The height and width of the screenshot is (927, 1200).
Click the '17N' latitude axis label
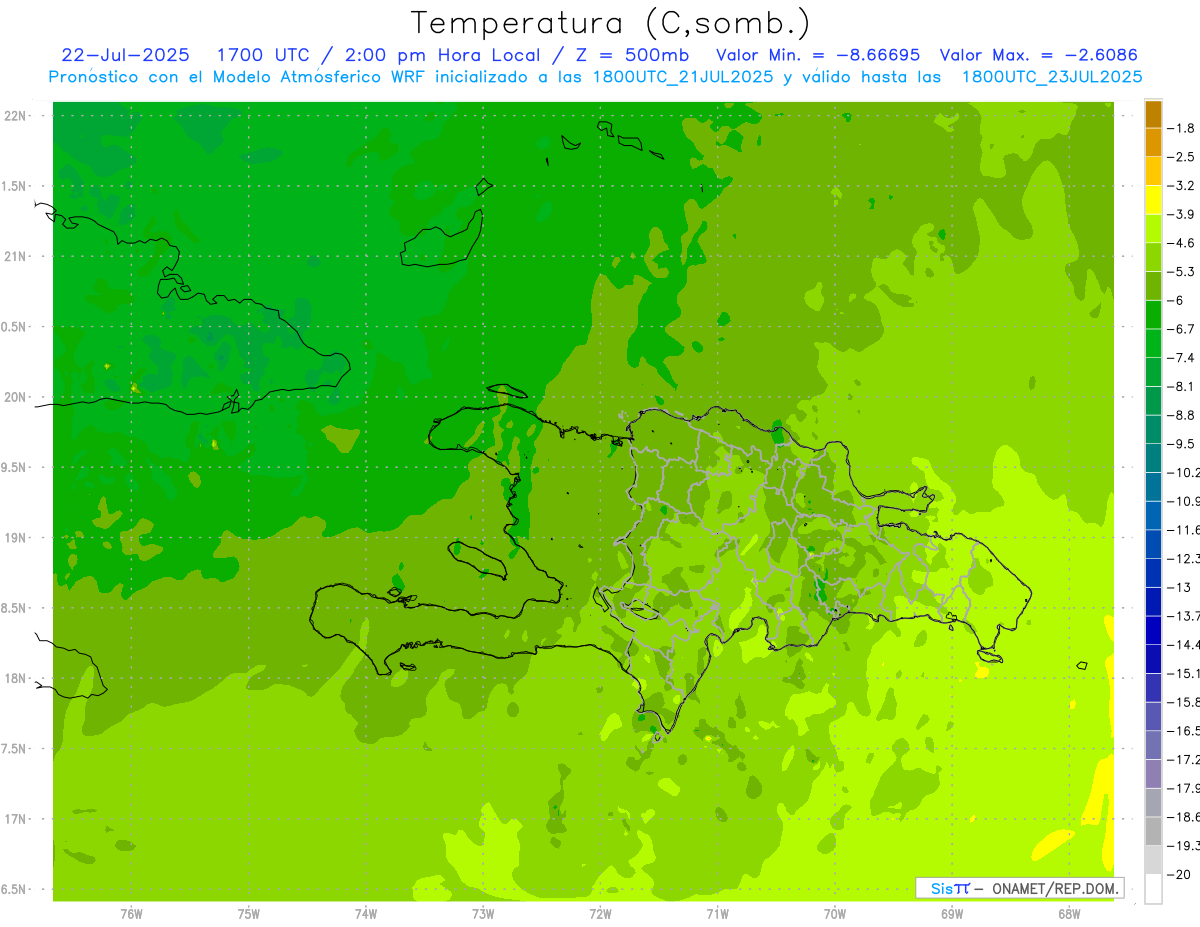(x=14, y=819)
